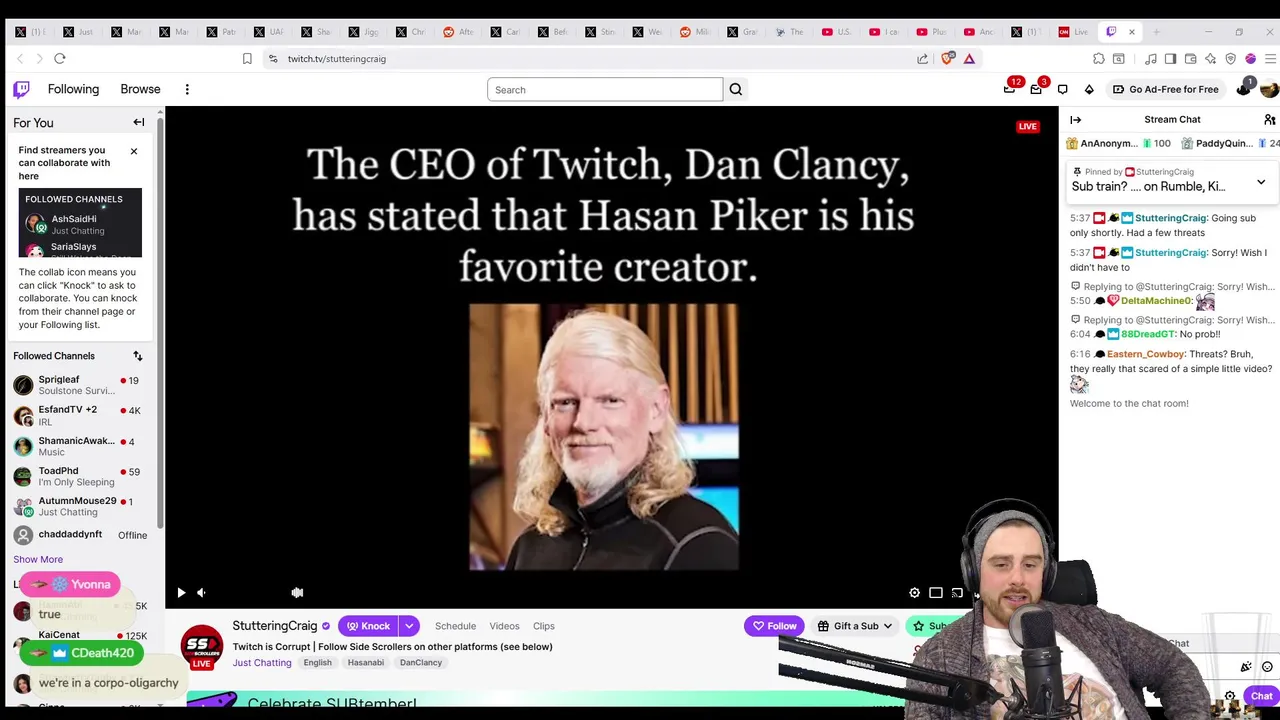Switch to theatre mode
This screenshot has height=720, width=1280.
coord(936,593)
